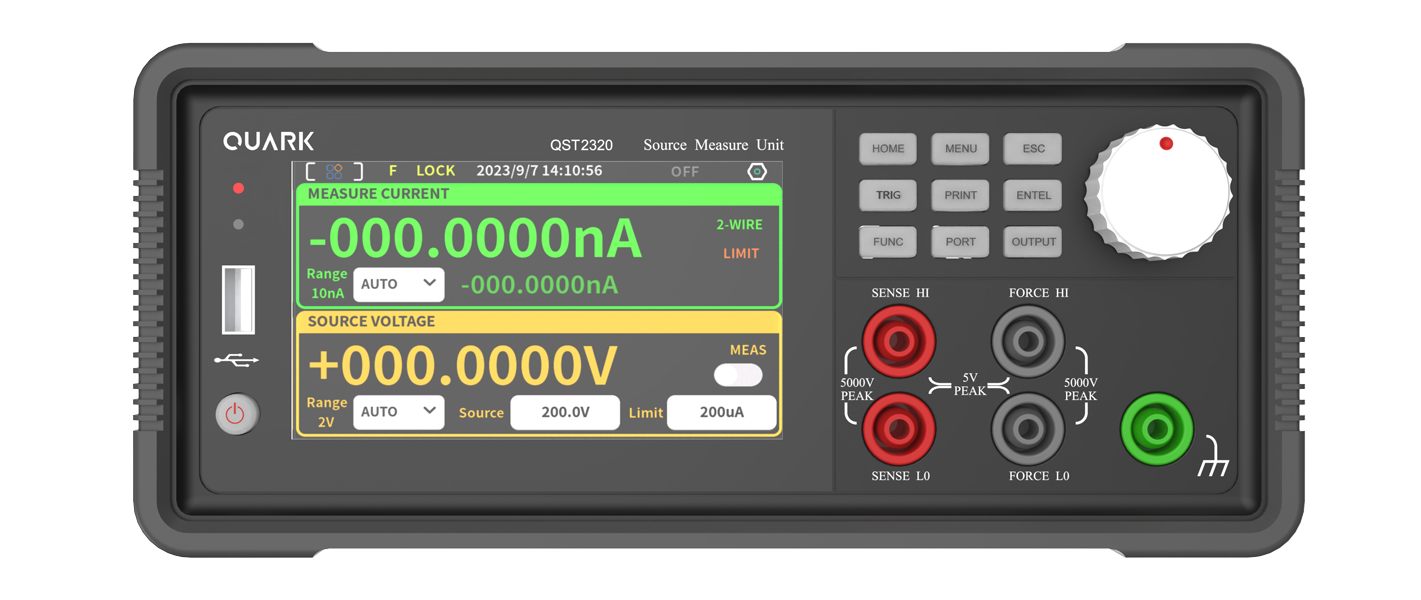Tap the bracketed grid icon in status bar

334,171
